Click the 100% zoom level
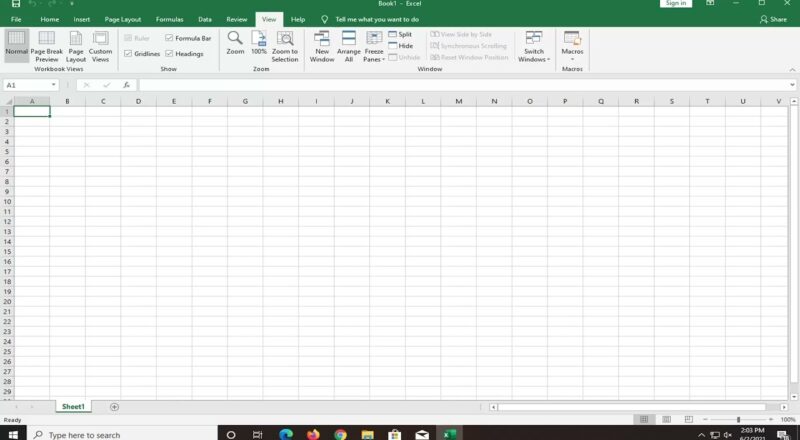800x440 pixels. 788,420
